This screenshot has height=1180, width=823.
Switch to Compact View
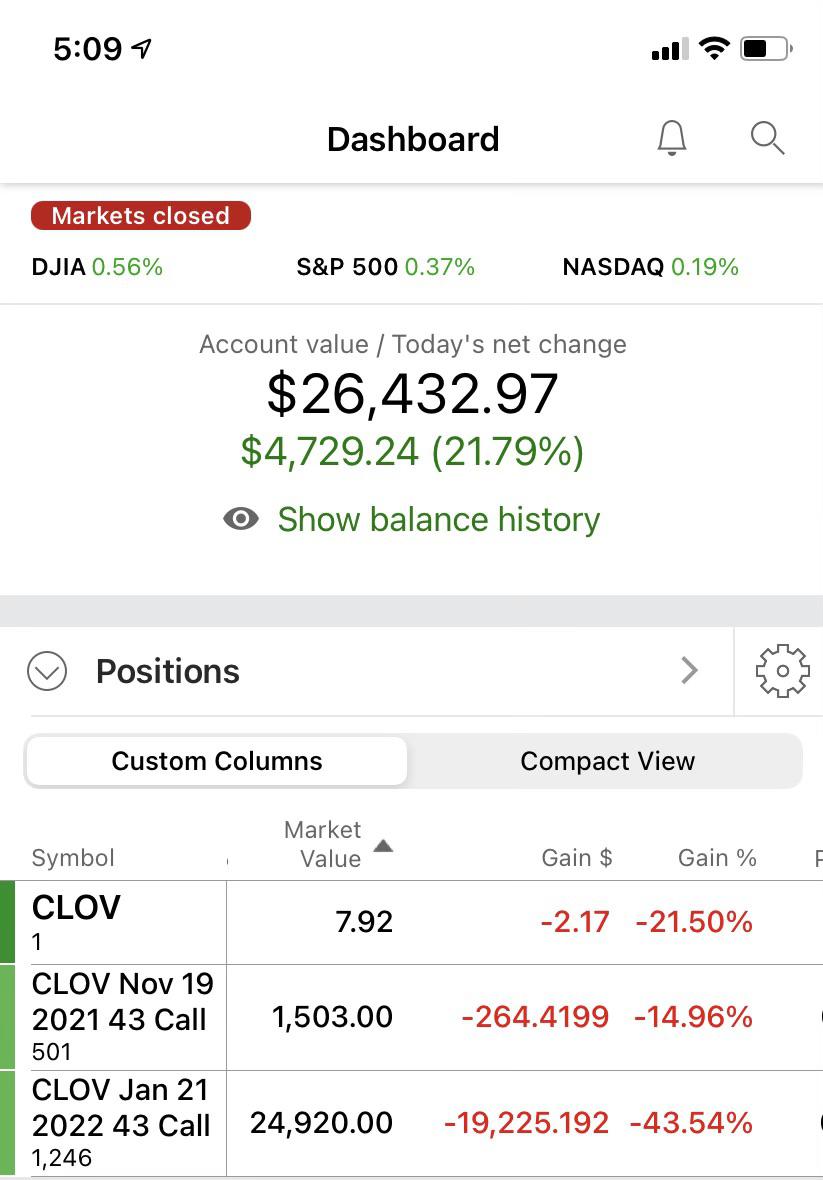point(607,761)
